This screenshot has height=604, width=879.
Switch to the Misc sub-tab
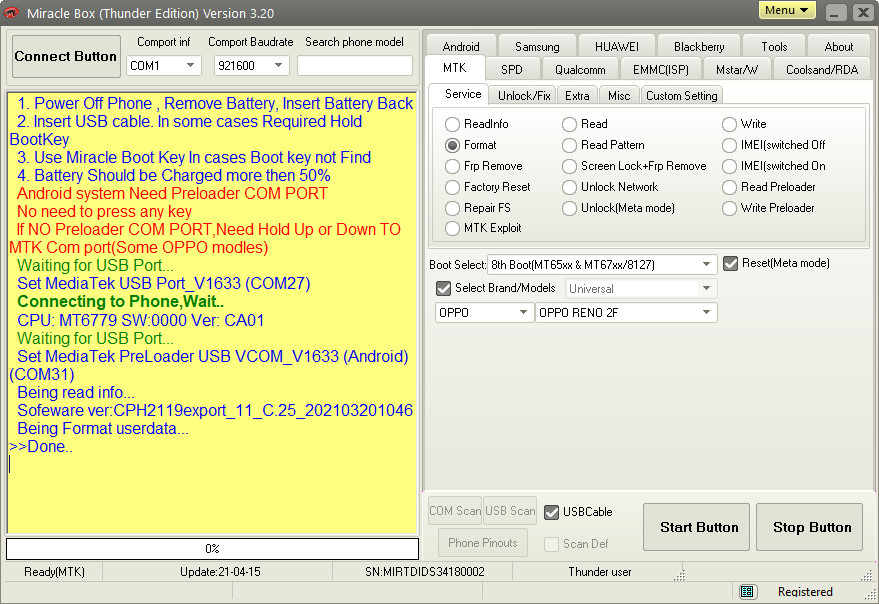point(619,96)
